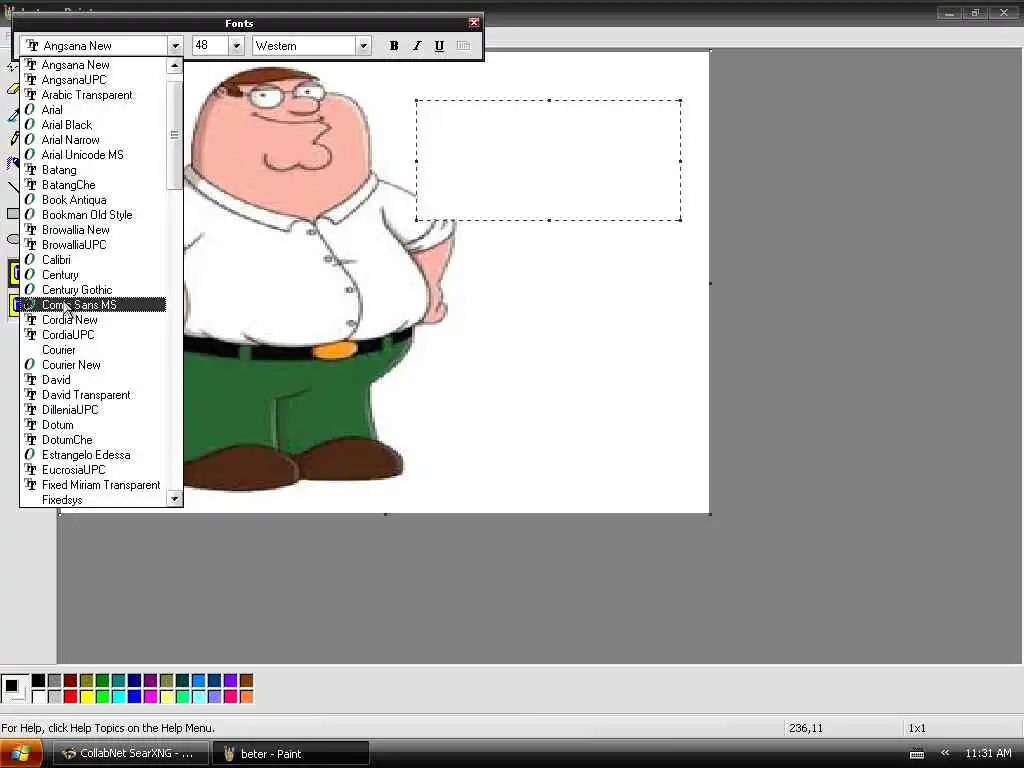This screenshot has width=1024, height=768.
Task: Pick the brown color swatch in palette
Action: point(246,680)
